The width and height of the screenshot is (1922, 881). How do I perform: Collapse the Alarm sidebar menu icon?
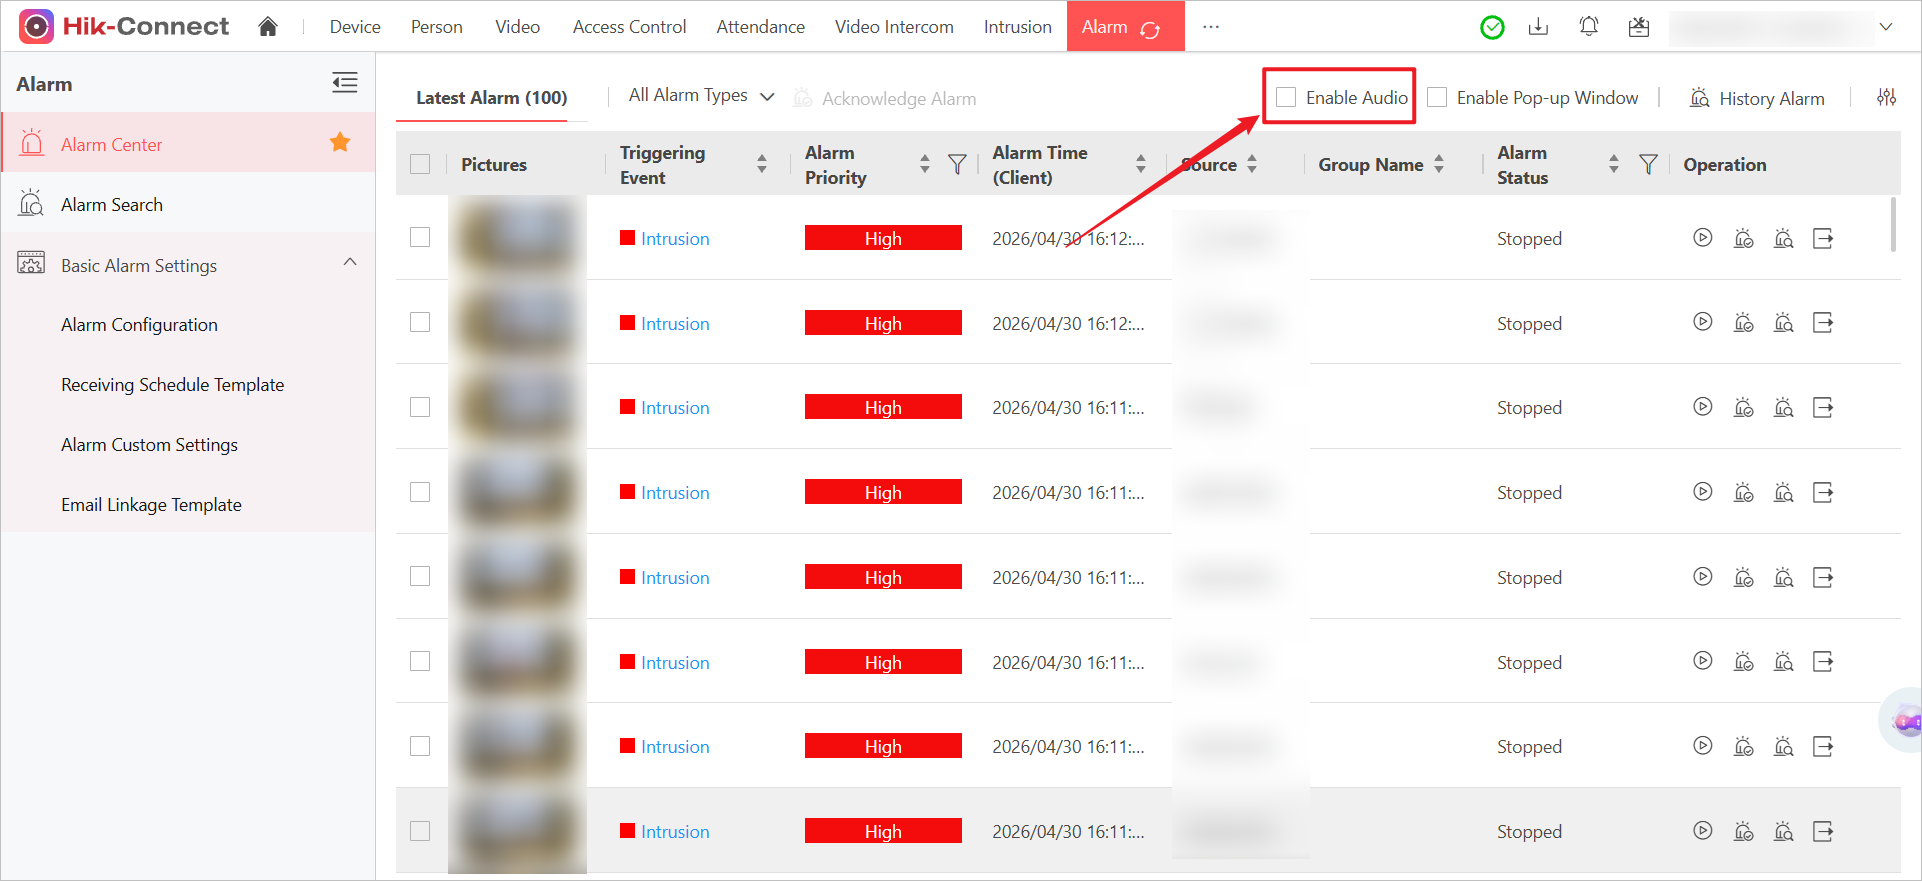[345, 83]
